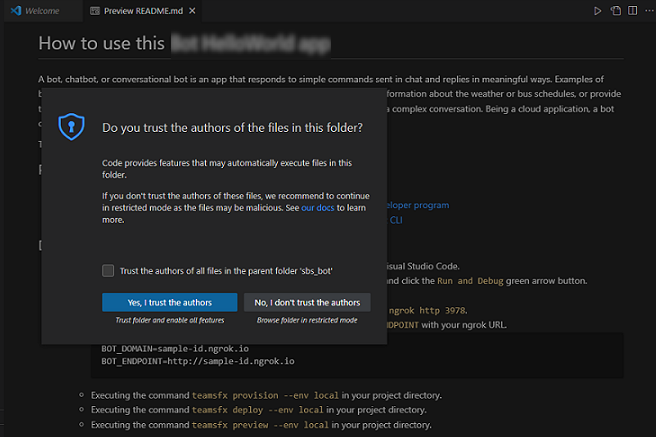Click 'No, I don't trust the authors' button
Viewport: 656px width, 437px height.
click(307, 302)
